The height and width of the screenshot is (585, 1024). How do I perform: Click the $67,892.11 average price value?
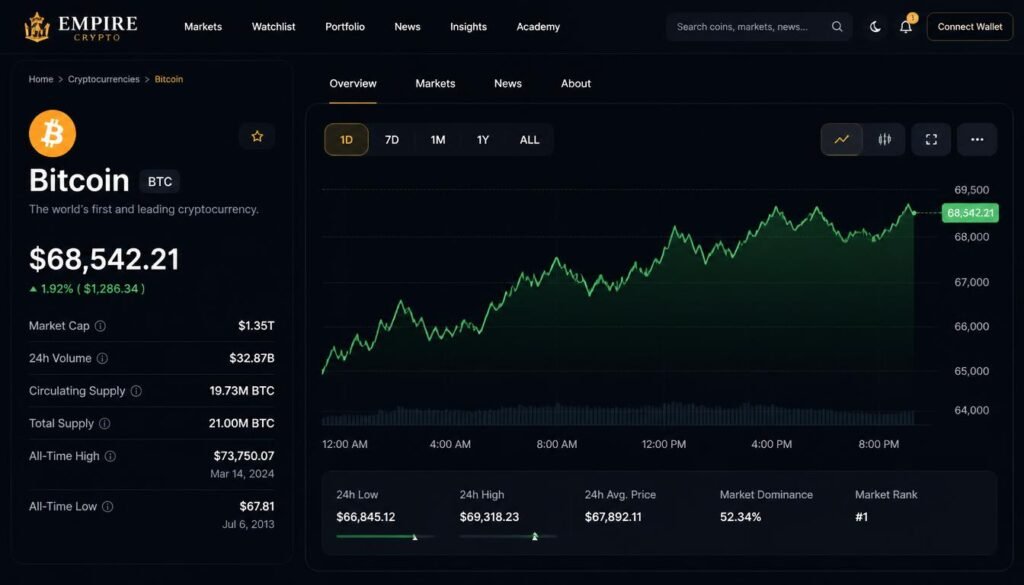[613, 517]
